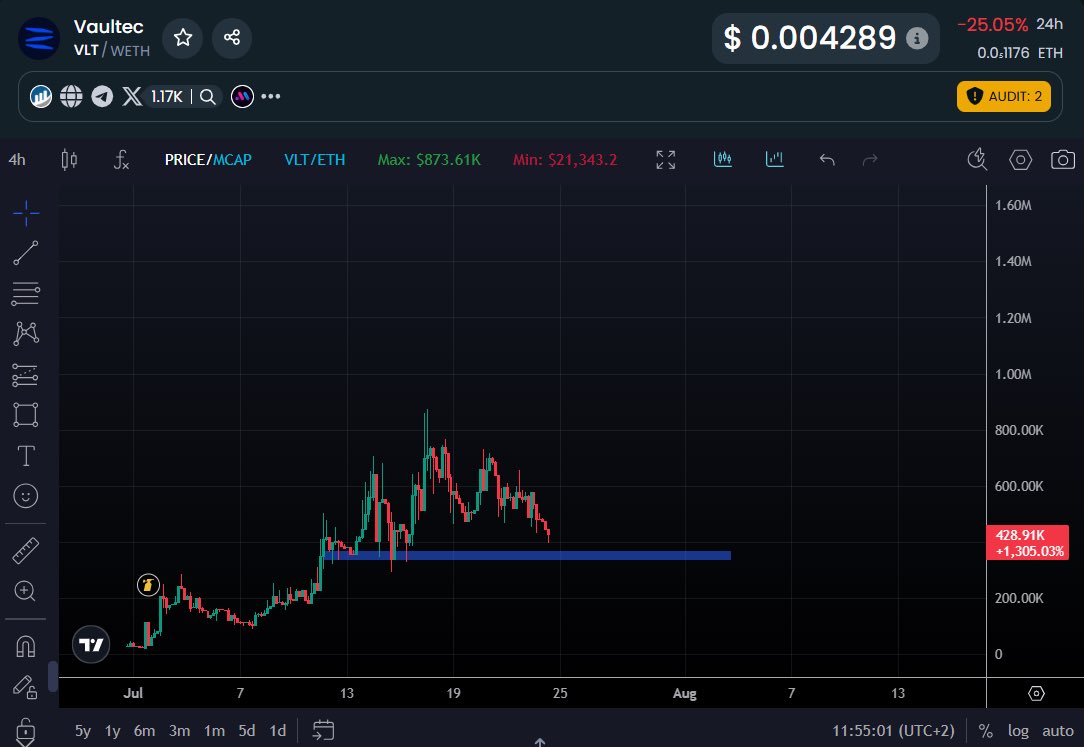Viewport: 1084px width, 747px height.
Task: Switch chart to MCAP view
Action: click(x=232, y=160)
